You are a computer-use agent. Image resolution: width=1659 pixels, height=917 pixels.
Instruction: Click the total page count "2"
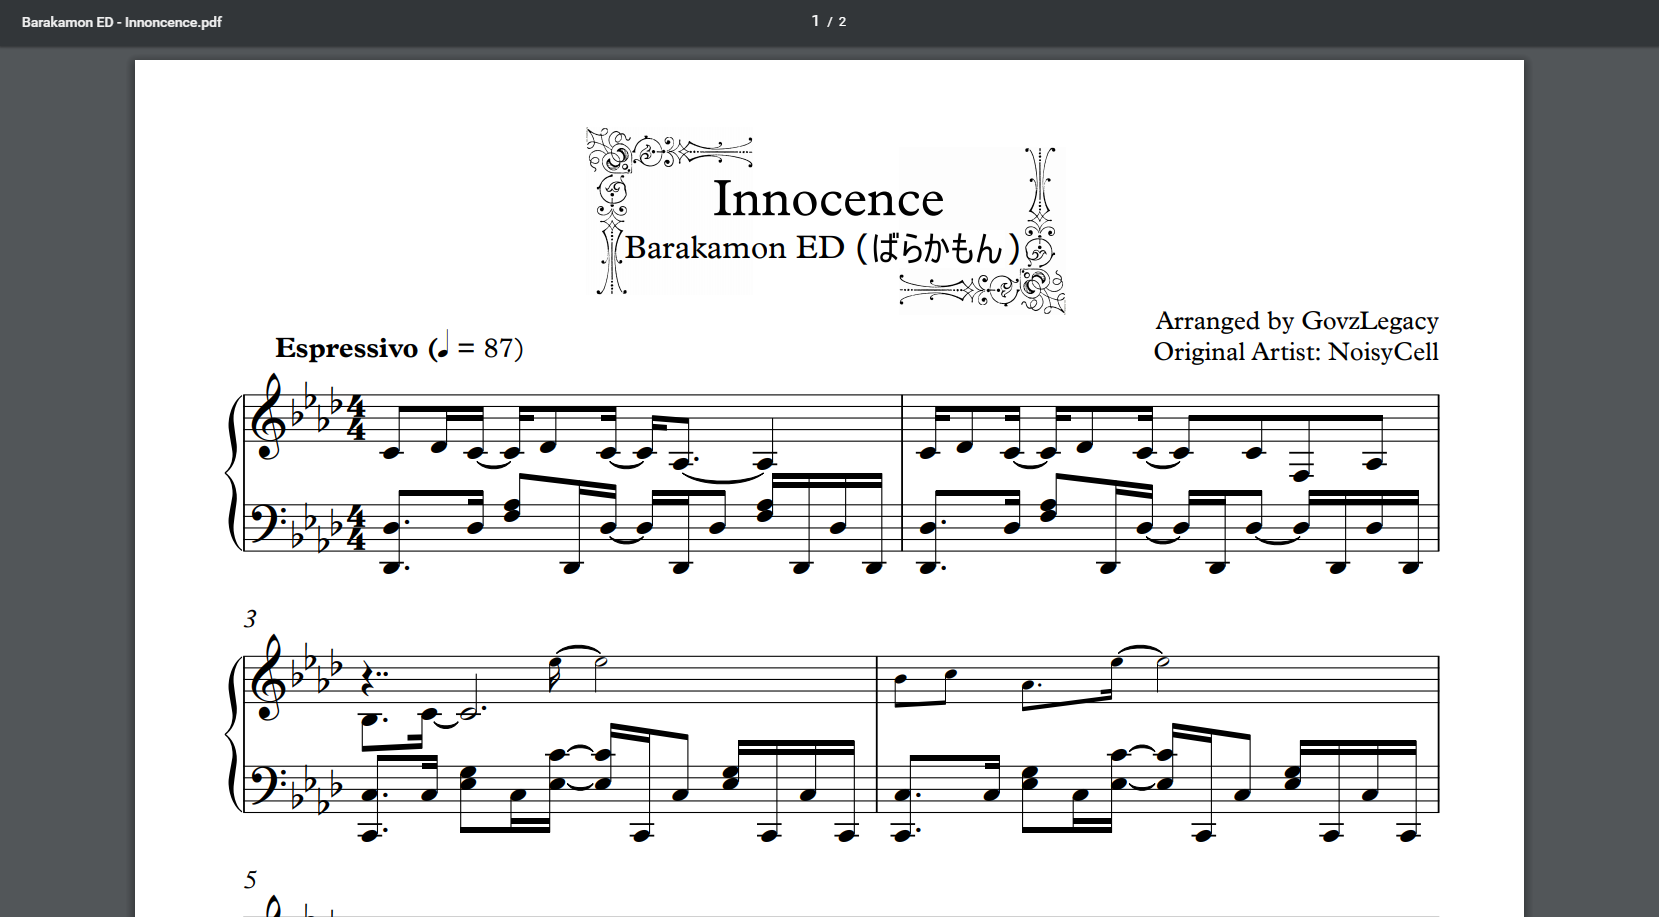click(x=842, y=22)
